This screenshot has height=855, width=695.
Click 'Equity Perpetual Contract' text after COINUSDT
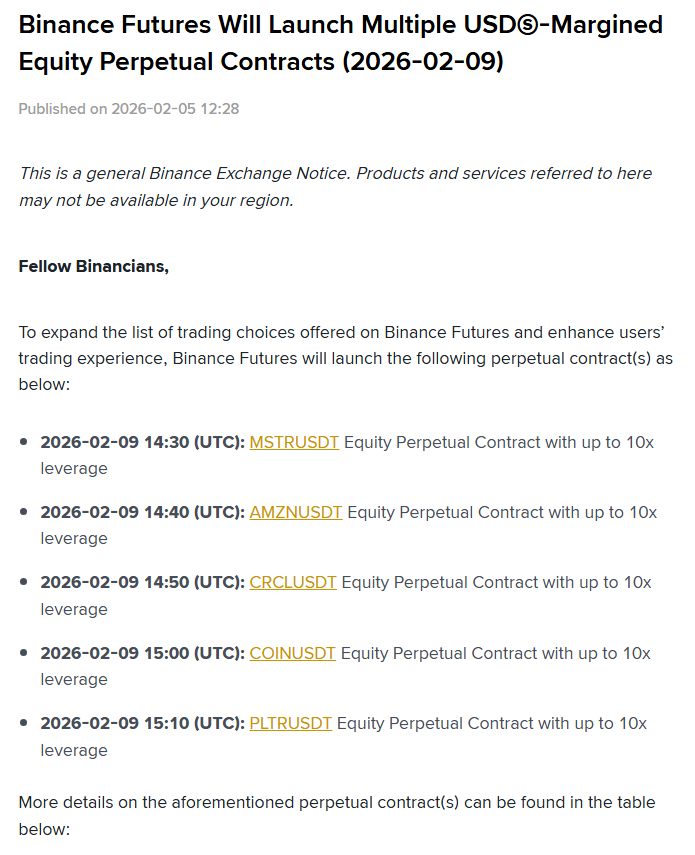[x=439, y=653]
